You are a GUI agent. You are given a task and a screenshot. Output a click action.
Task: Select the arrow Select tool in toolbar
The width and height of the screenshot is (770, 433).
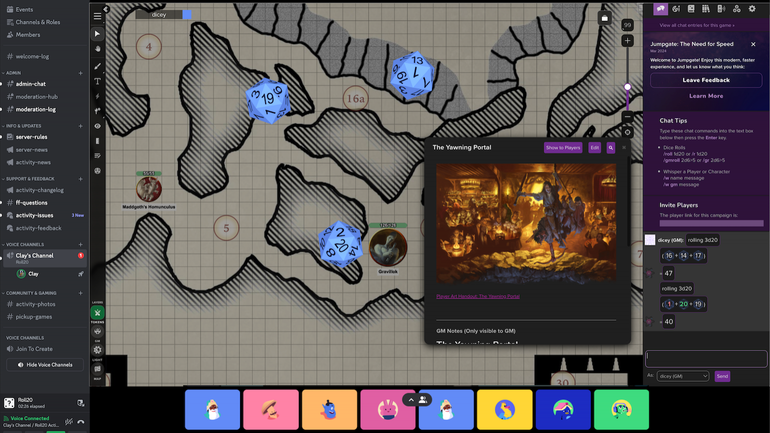[98, 33]
